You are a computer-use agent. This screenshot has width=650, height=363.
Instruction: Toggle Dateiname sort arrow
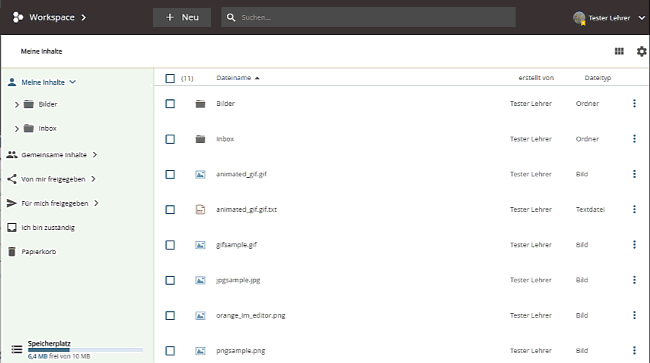tap(257, 78)
